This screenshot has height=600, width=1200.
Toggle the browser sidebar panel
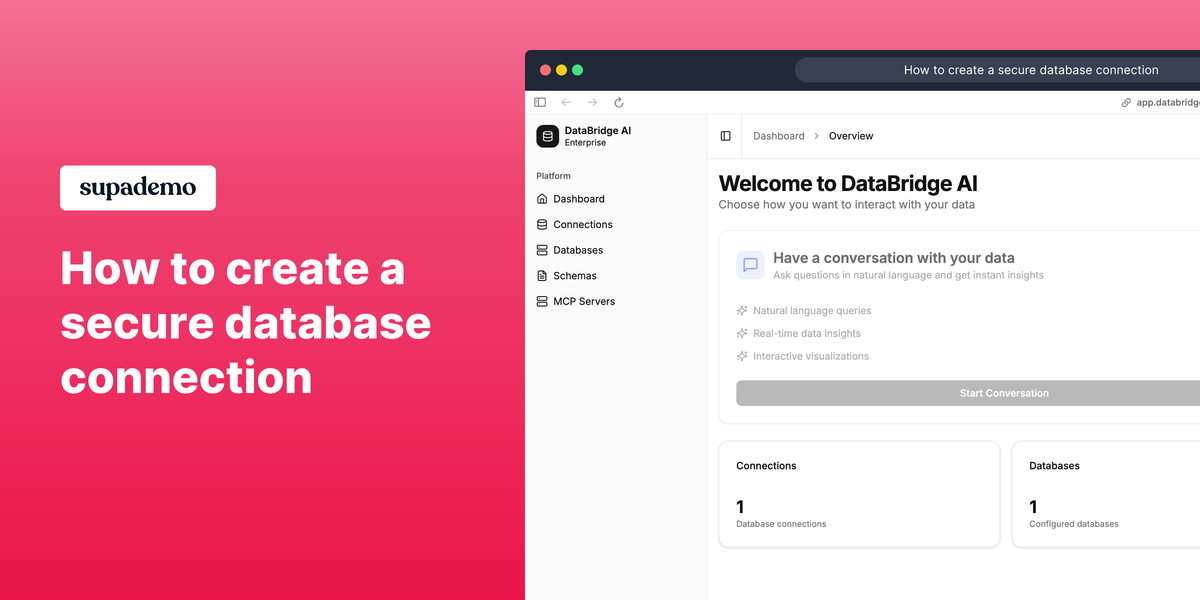click(x=539, y=101)
